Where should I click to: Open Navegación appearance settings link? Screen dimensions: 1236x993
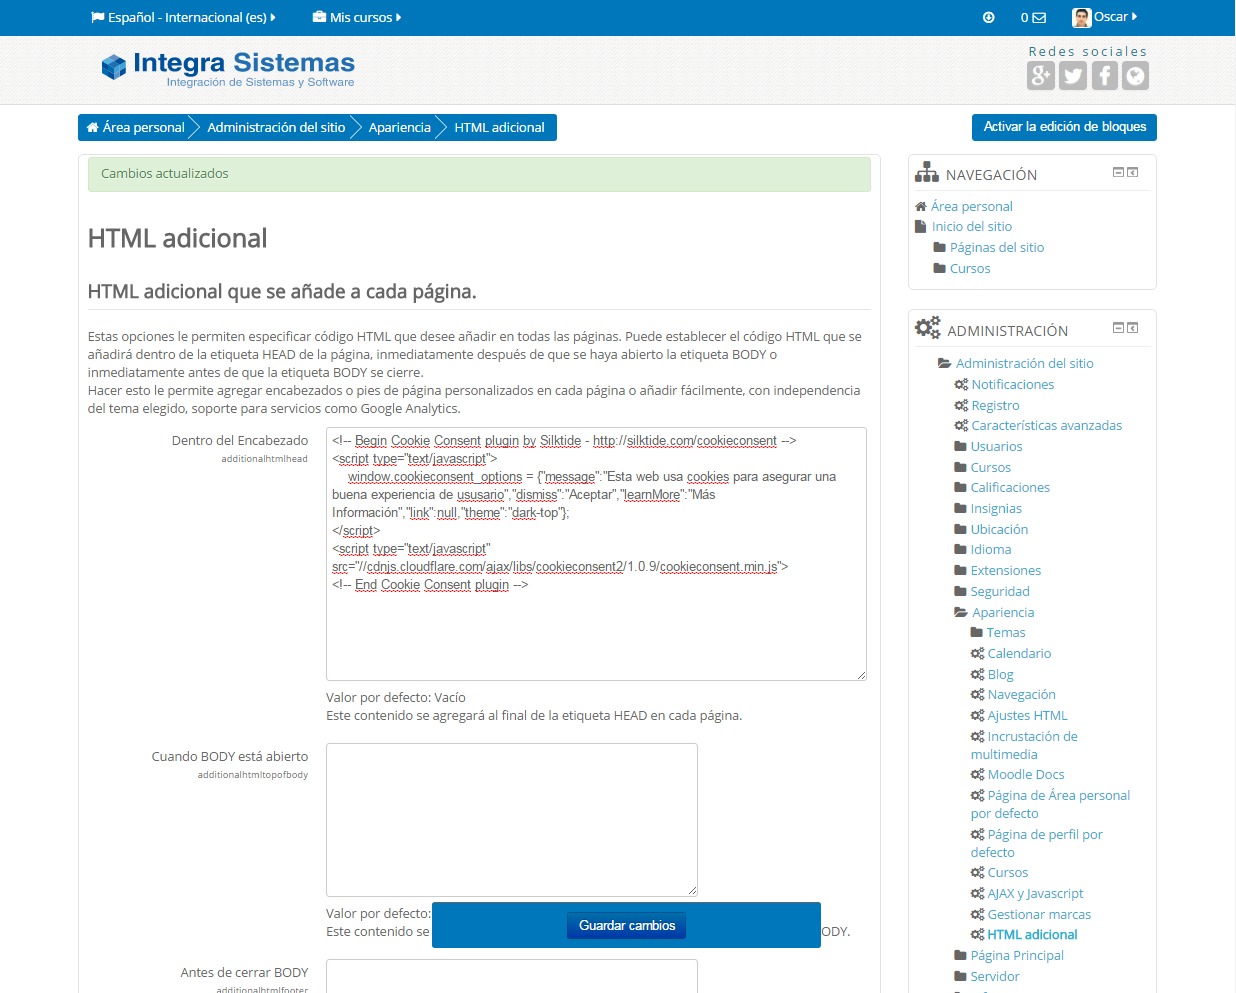point(1021,694)
